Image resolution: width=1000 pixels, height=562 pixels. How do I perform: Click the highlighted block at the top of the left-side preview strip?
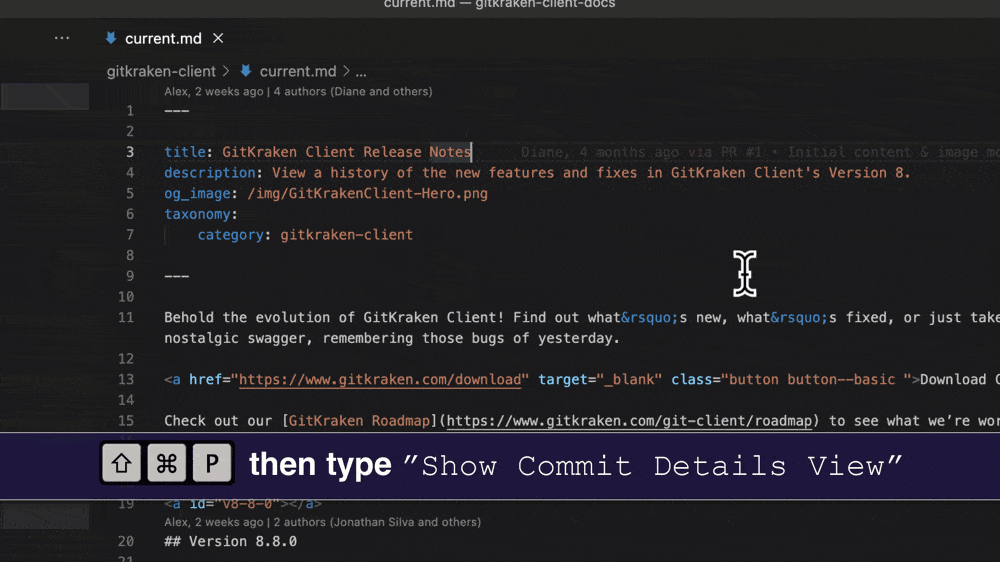click(45, 96)
